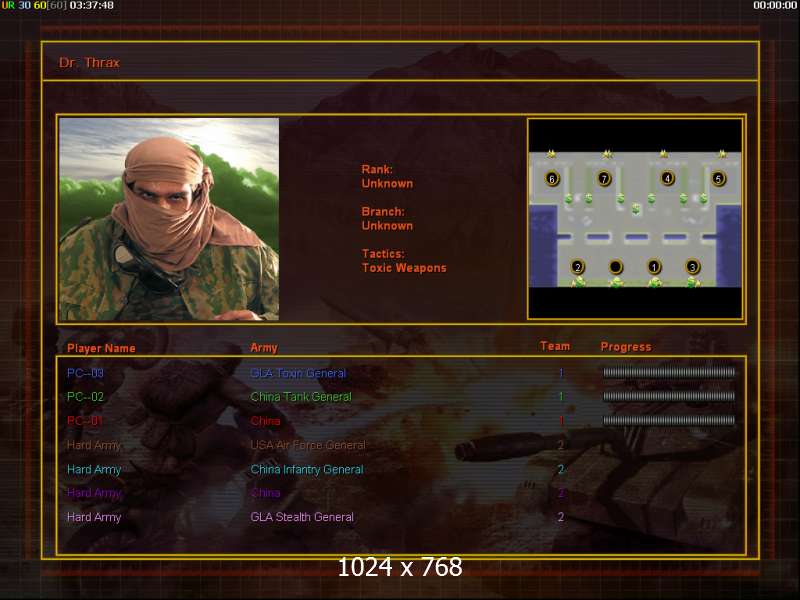800x600 pixels.
Task: Click the unnumbered black start marker on map
Action: (616, 267)
